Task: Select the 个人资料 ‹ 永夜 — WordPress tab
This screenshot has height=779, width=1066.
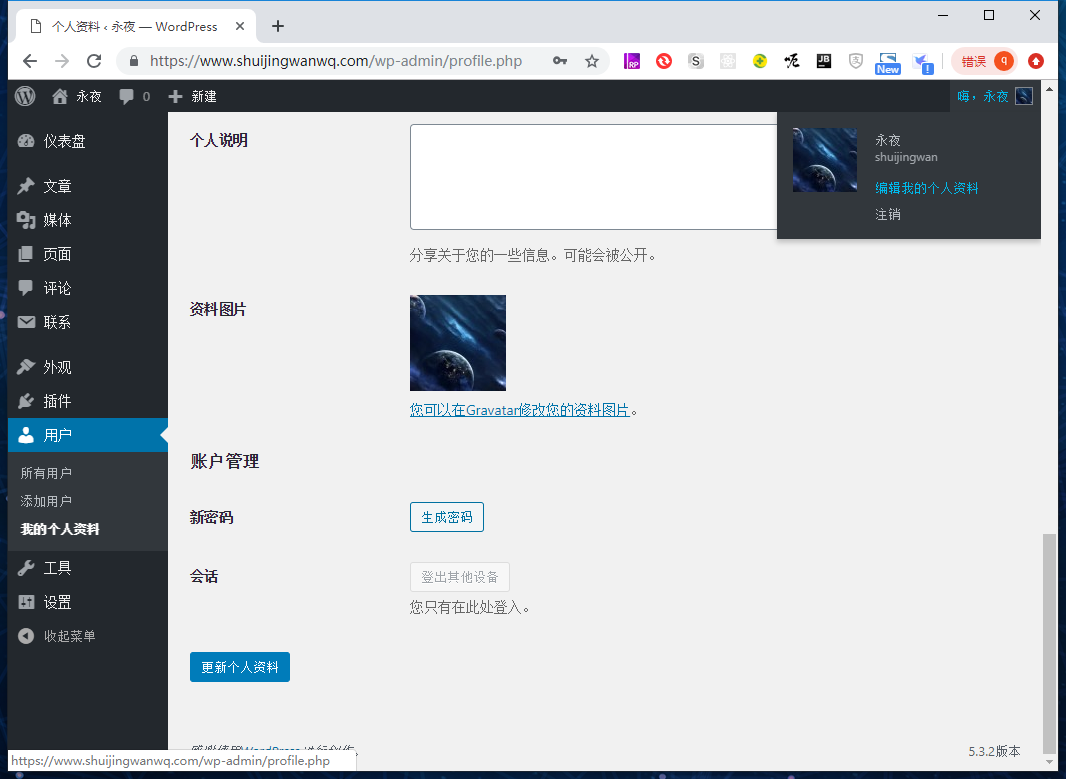Action: [136, 27]
